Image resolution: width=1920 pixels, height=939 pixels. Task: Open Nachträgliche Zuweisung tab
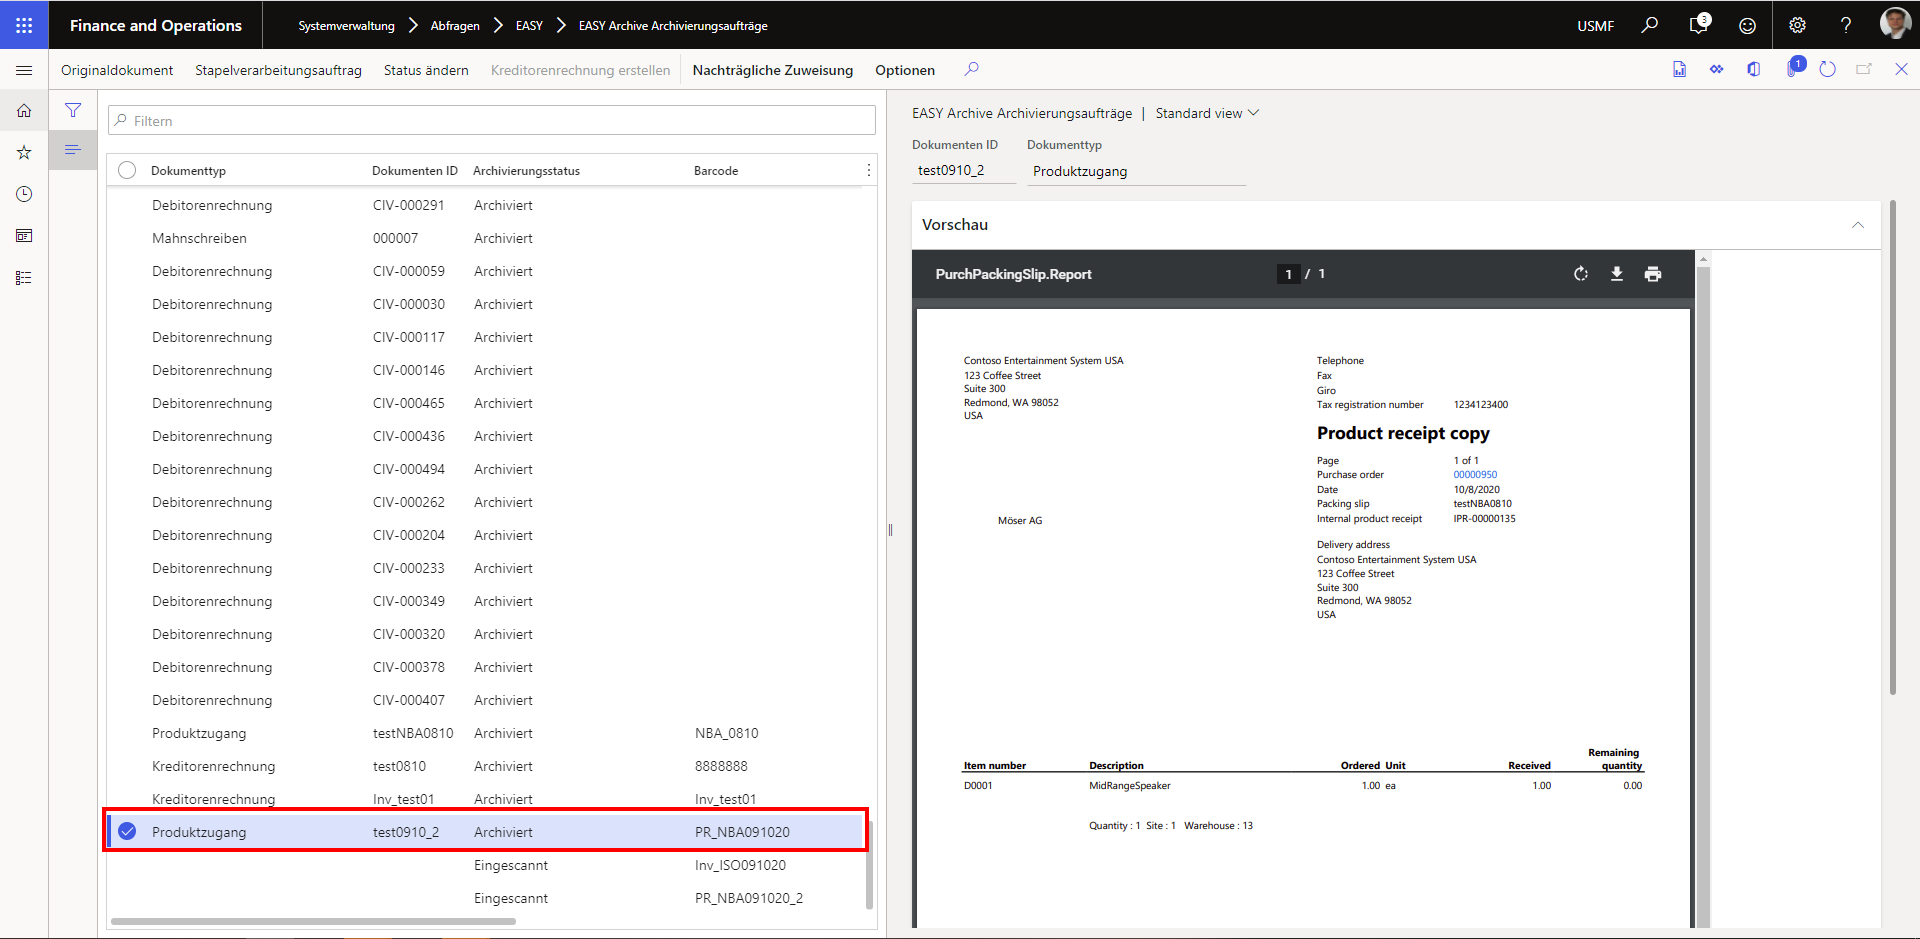pos(773,70)
